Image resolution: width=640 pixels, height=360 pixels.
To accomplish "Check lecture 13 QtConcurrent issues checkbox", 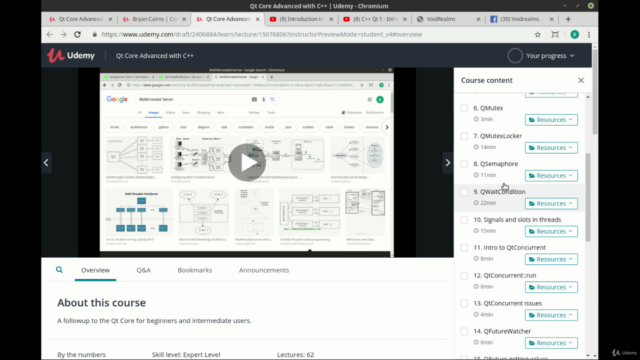I will point(464,303).
